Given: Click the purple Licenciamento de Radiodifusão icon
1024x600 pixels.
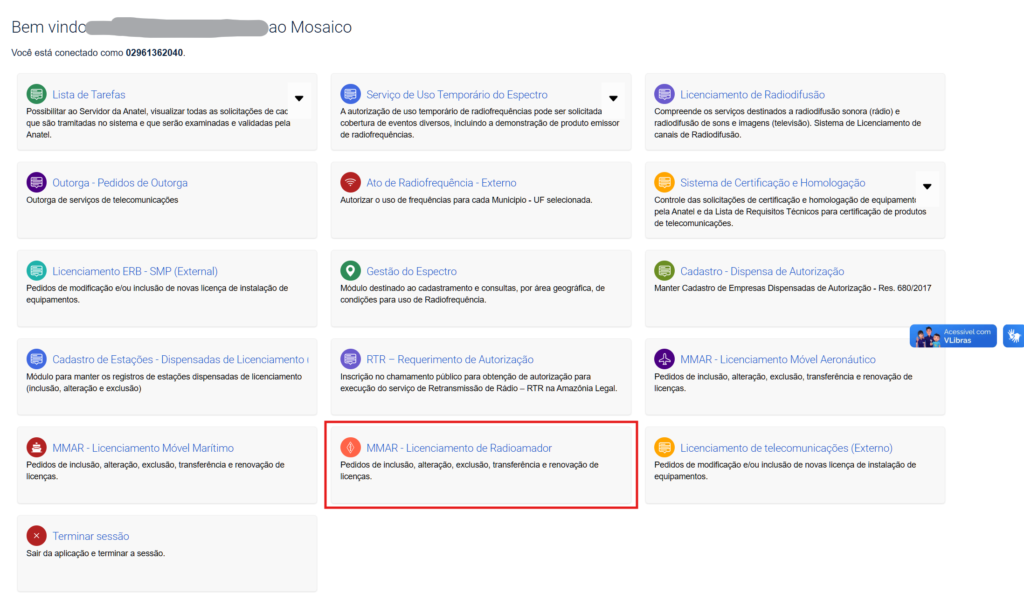Looking at the screenshot, I should [x=664, y=94].
